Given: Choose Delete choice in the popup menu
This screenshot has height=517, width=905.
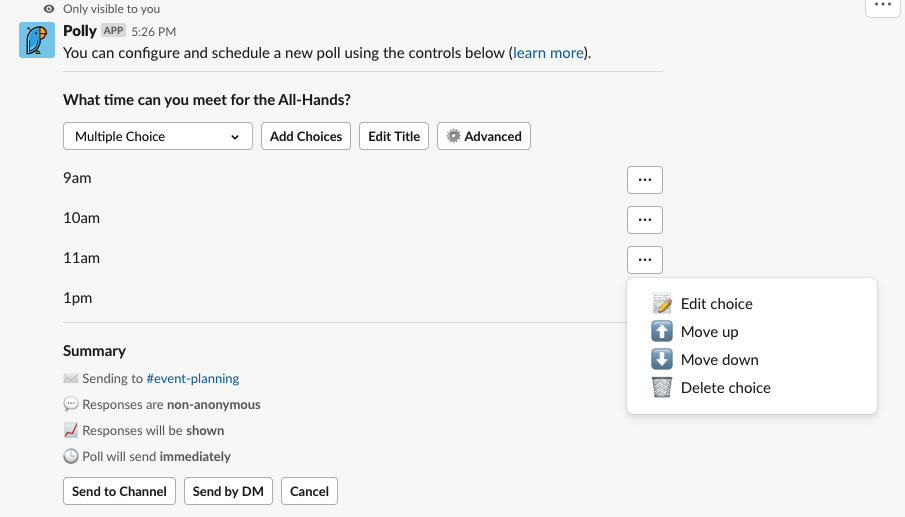Looking at the screenshot, I should point(725,388).
